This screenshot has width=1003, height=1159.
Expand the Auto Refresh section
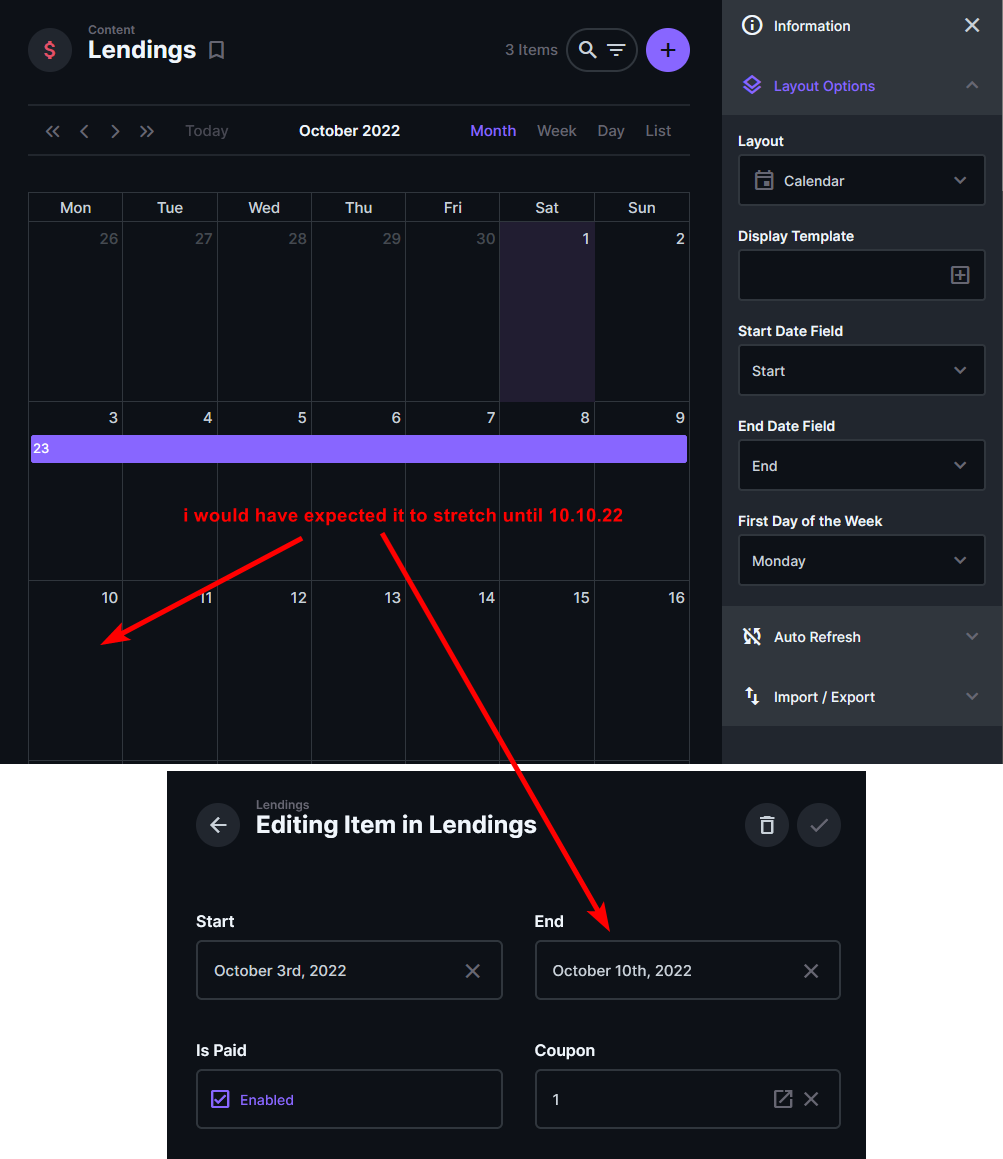click(x=860, y=636)
